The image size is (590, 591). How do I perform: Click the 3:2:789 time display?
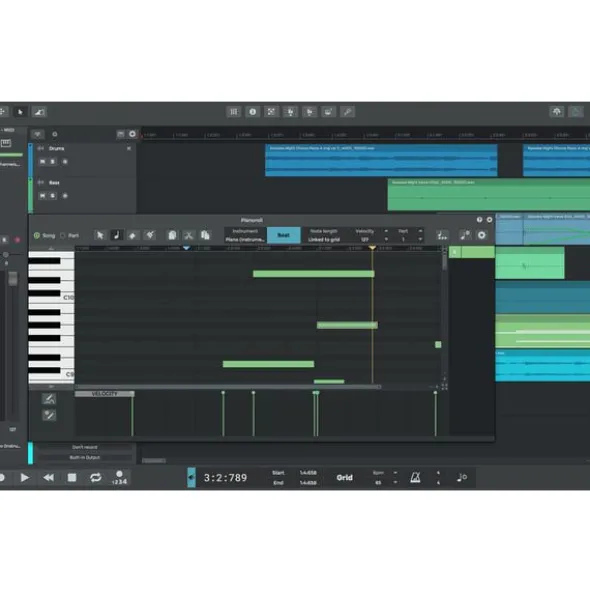pyautogui.click(x=225, y=478)
